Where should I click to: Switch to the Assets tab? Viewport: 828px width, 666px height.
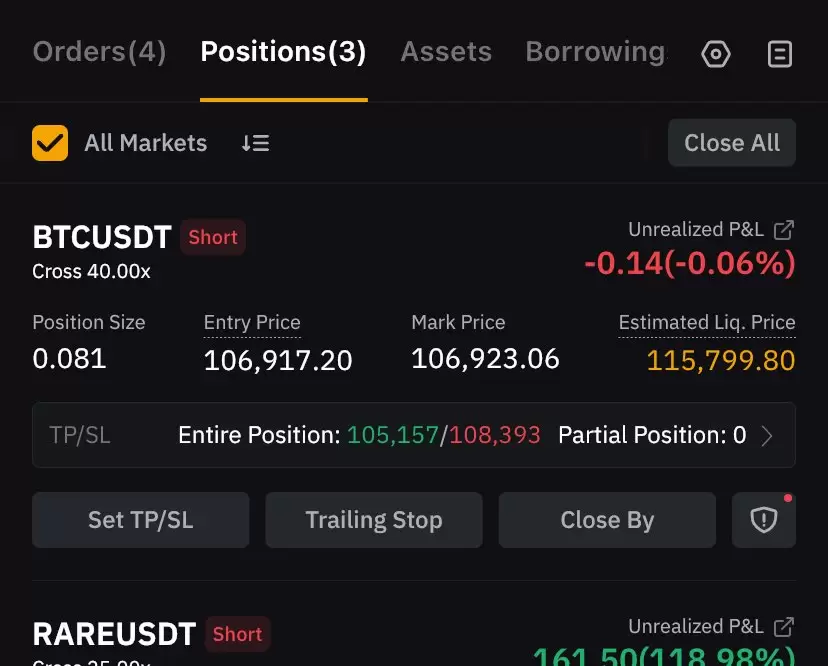tap(446, 52)
